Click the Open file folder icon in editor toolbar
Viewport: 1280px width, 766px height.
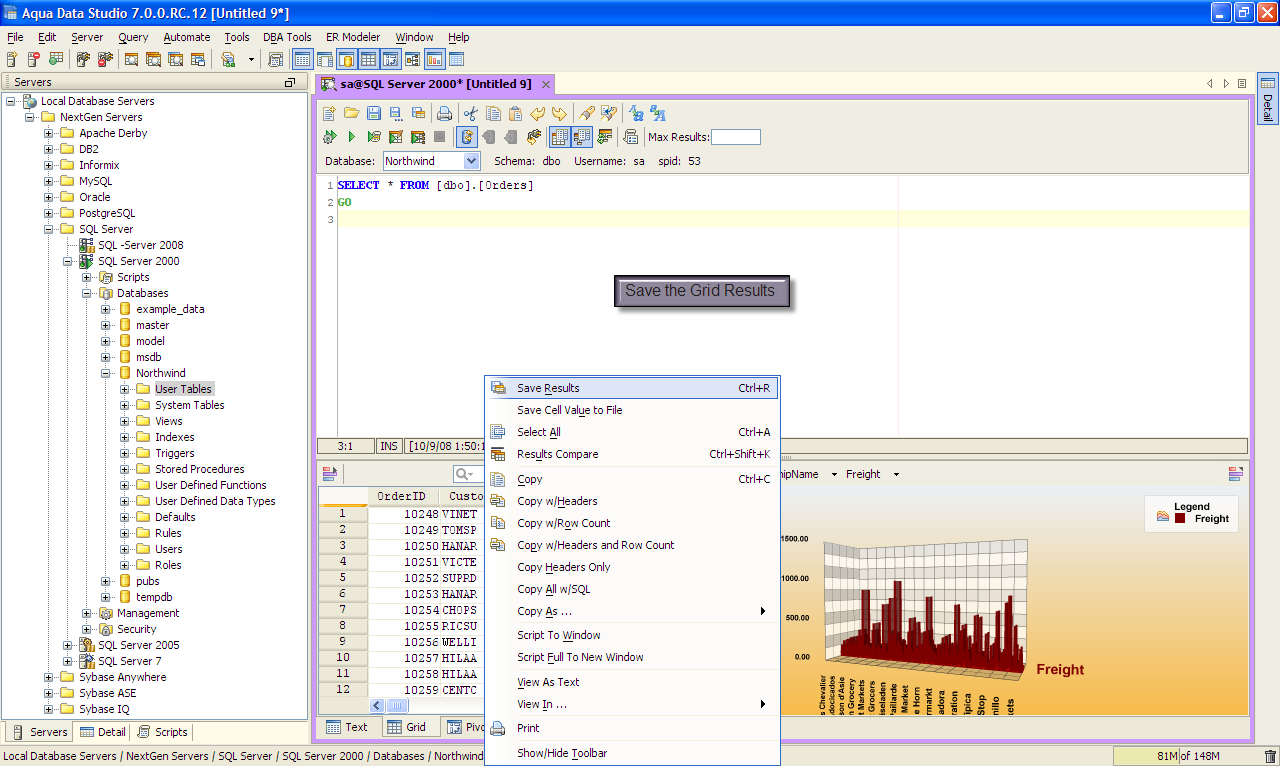pos(351,113)
